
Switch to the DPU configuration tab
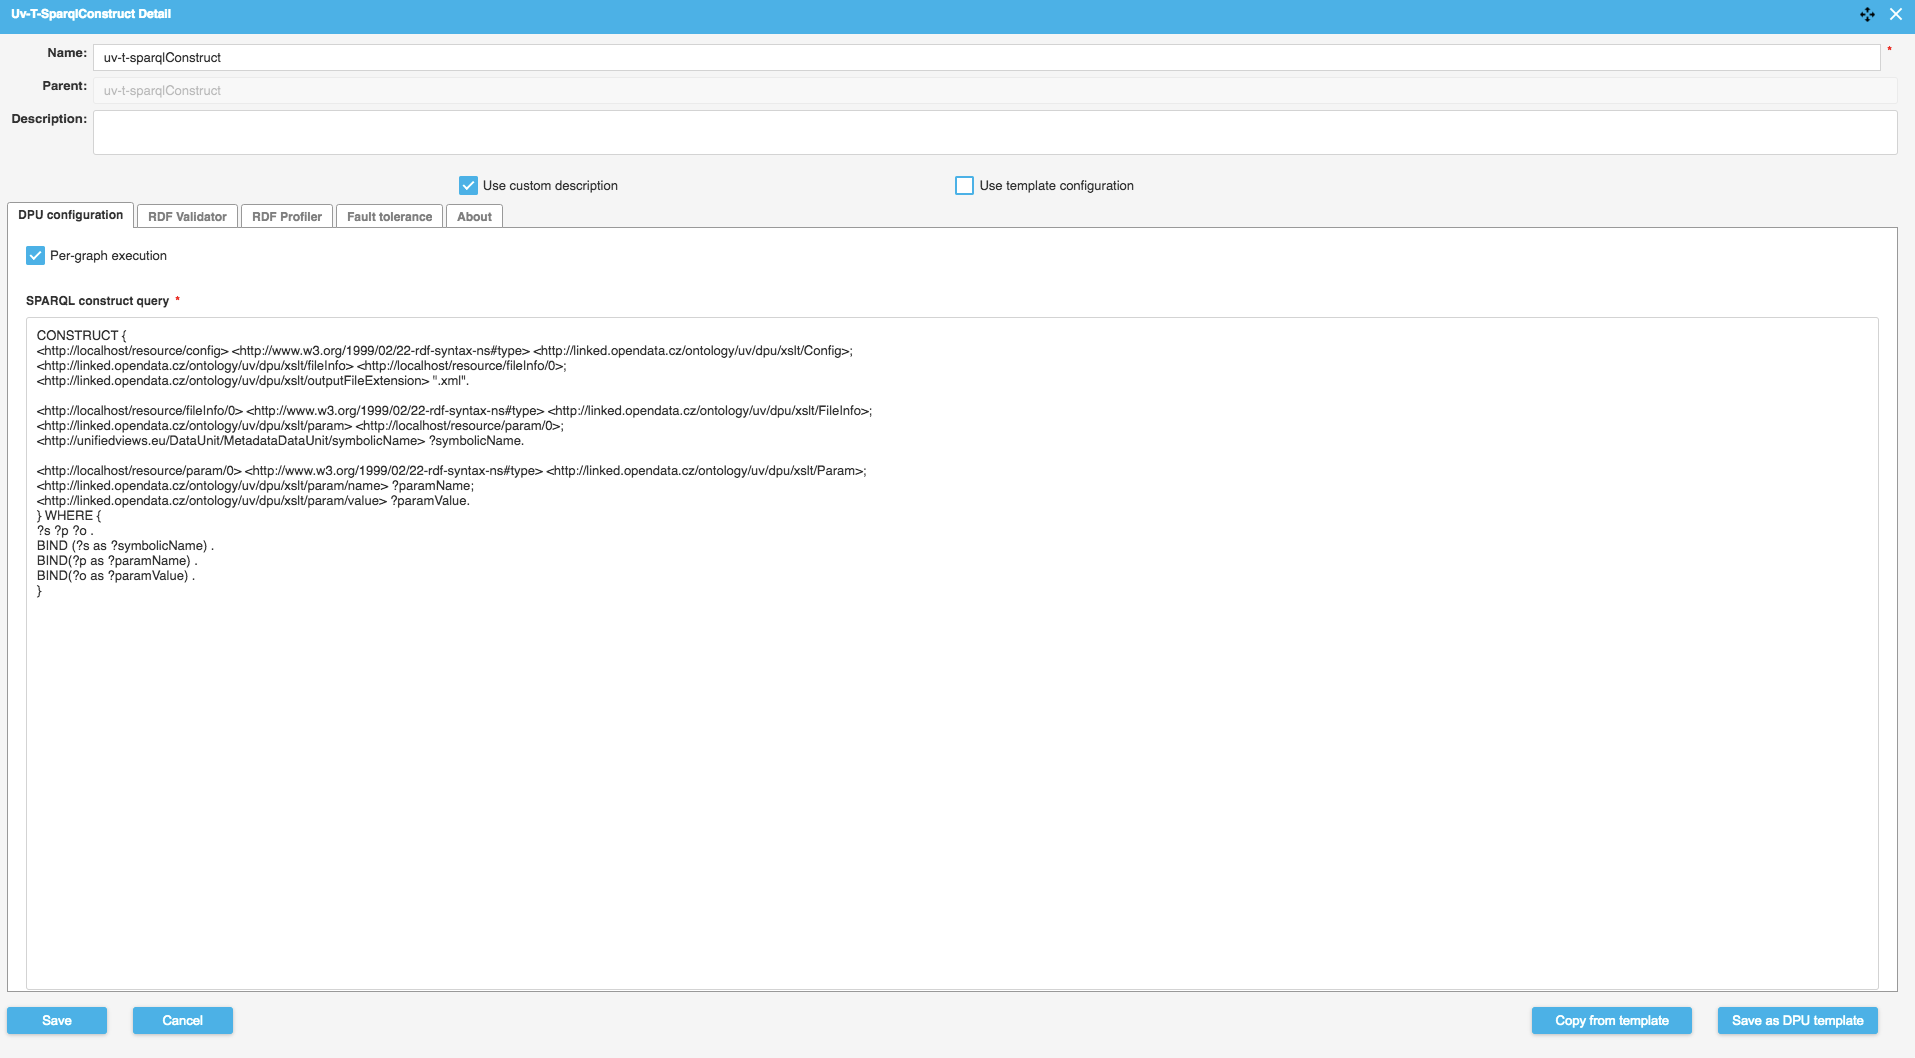pyautogui.click(x=71, y=215)
